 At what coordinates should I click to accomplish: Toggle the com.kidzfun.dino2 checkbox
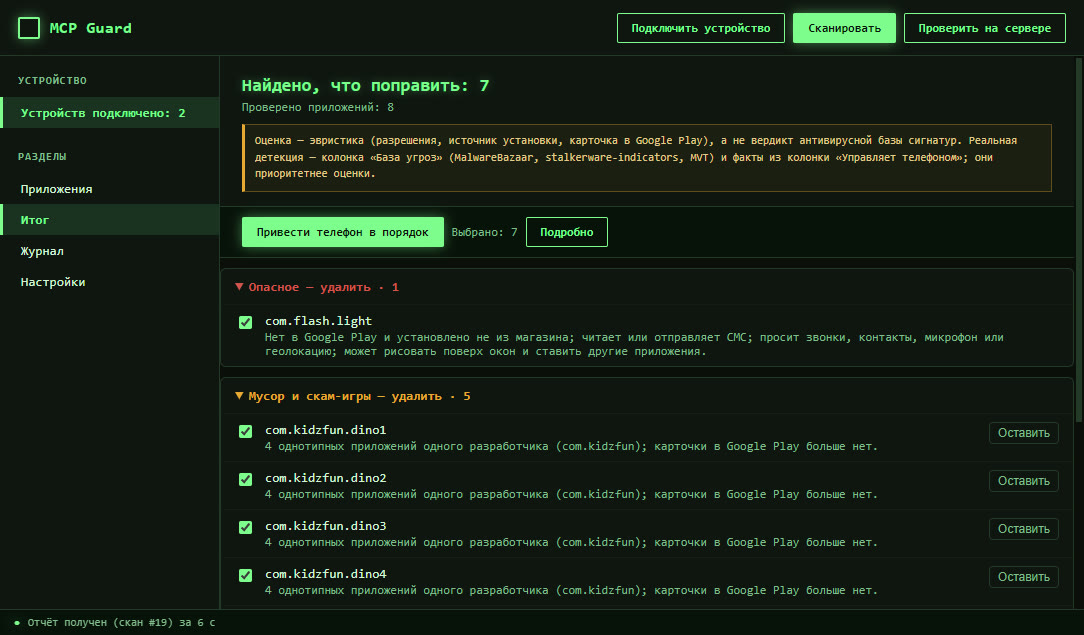[x=245, y=480]
